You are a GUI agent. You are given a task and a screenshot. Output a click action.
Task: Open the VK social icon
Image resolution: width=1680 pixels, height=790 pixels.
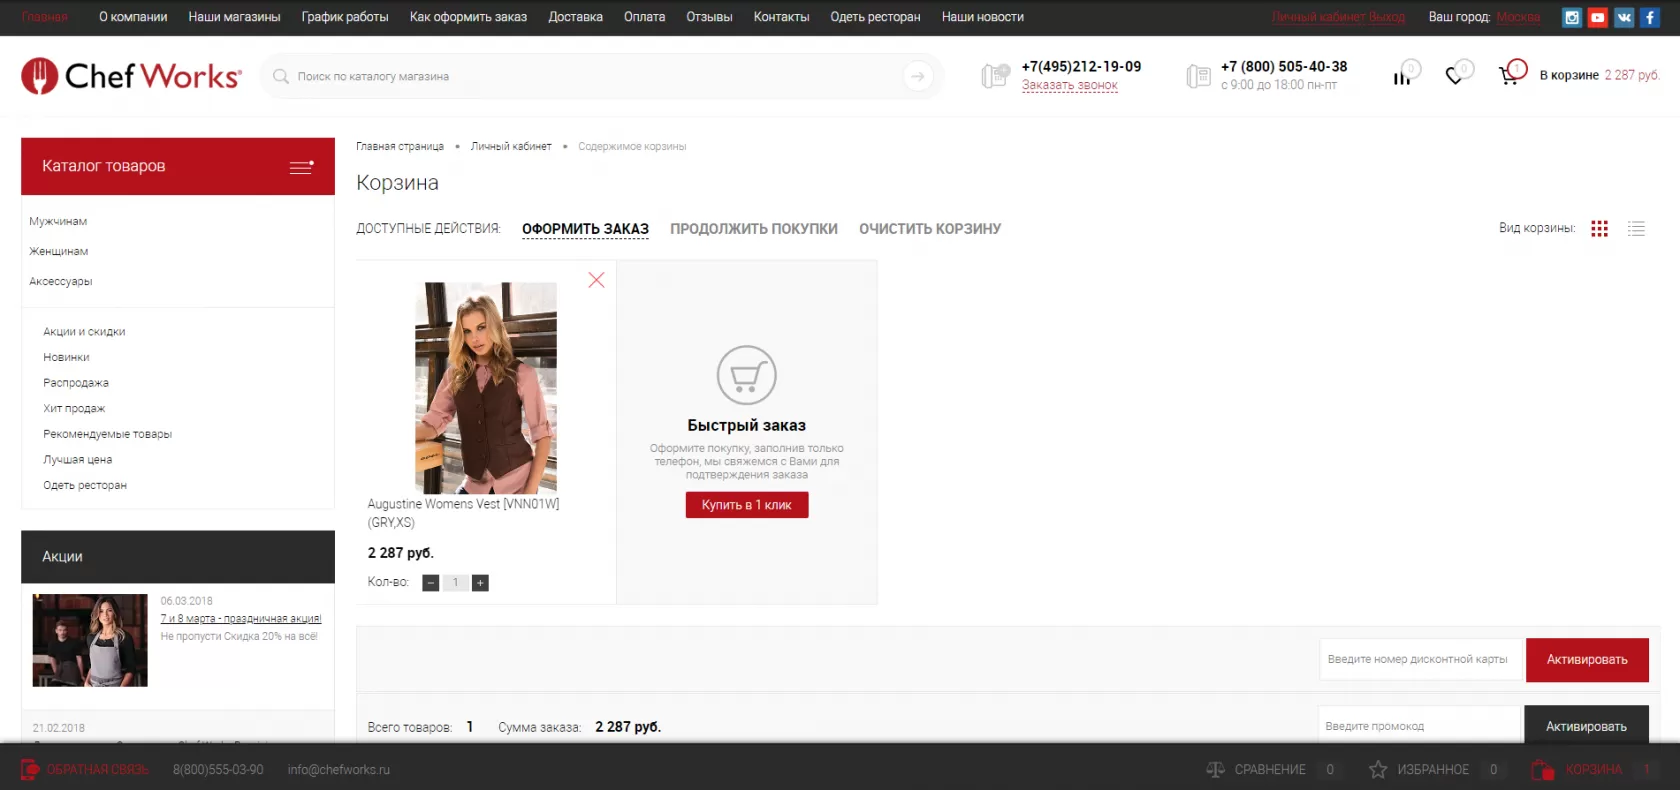pyautogui.click(x=1624, y=17)
